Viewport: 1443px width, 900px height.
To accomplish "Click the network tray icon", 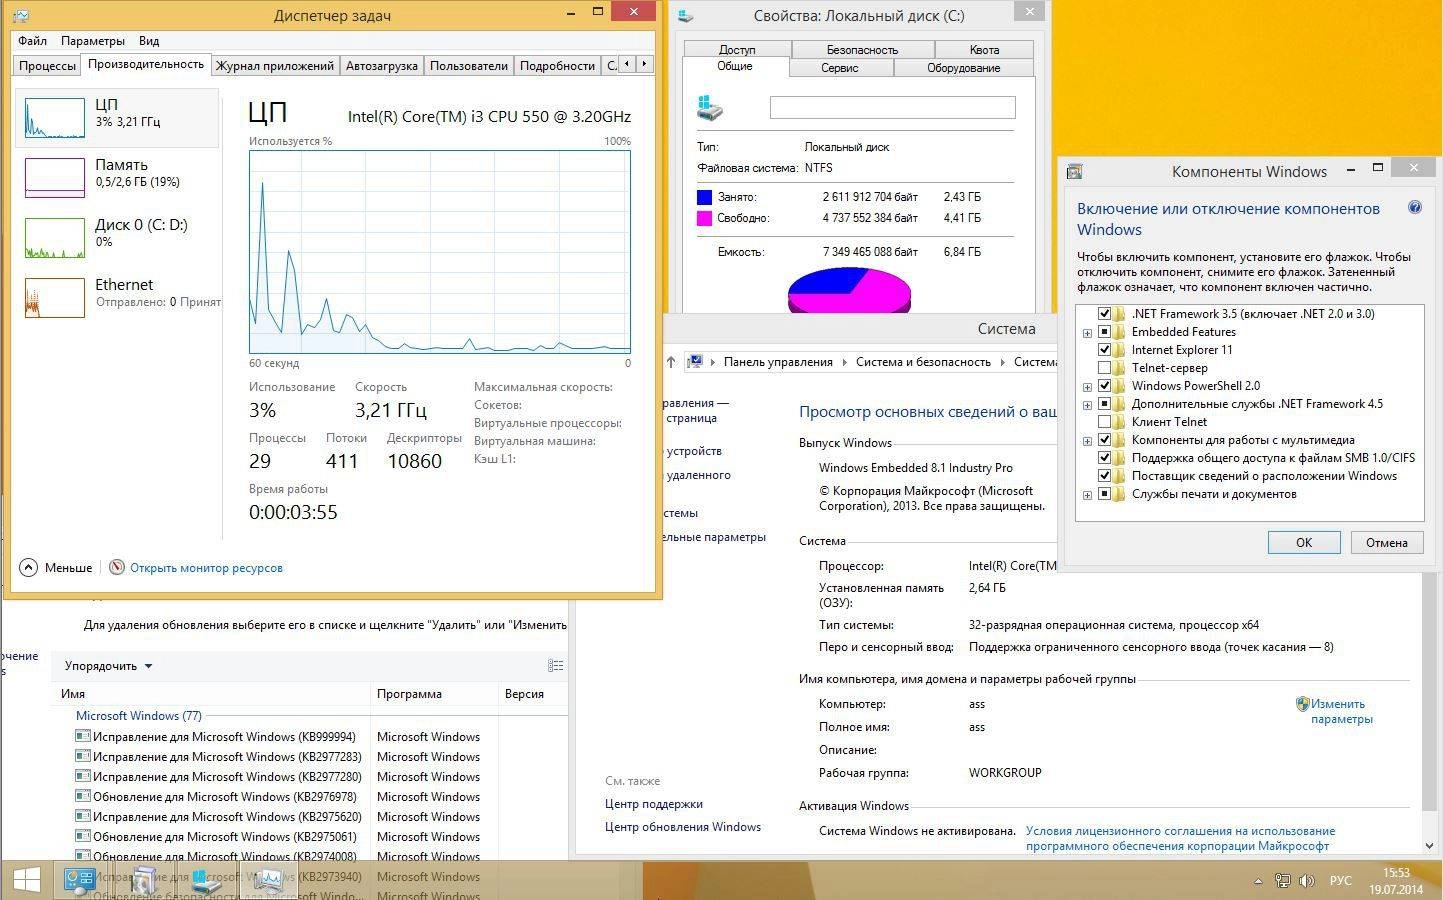I will (x=1283, y=881).
